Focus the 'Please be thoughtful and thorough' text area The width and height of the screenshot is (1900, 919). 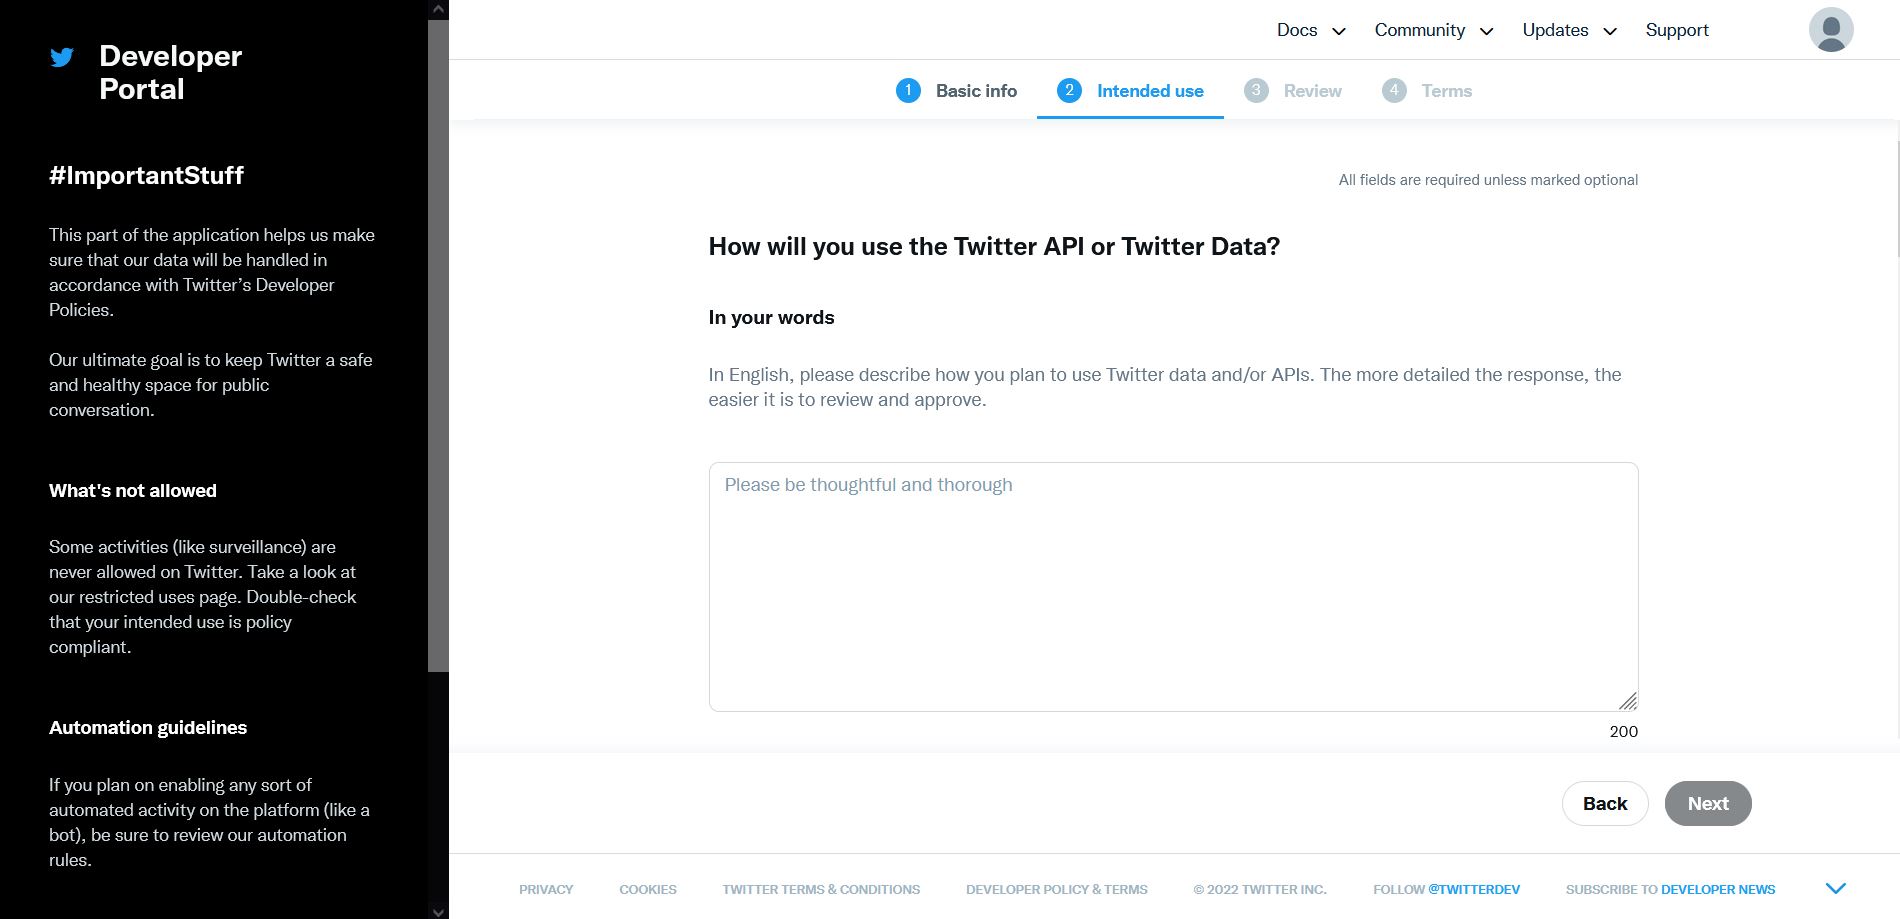click(x=1173, y=587)
